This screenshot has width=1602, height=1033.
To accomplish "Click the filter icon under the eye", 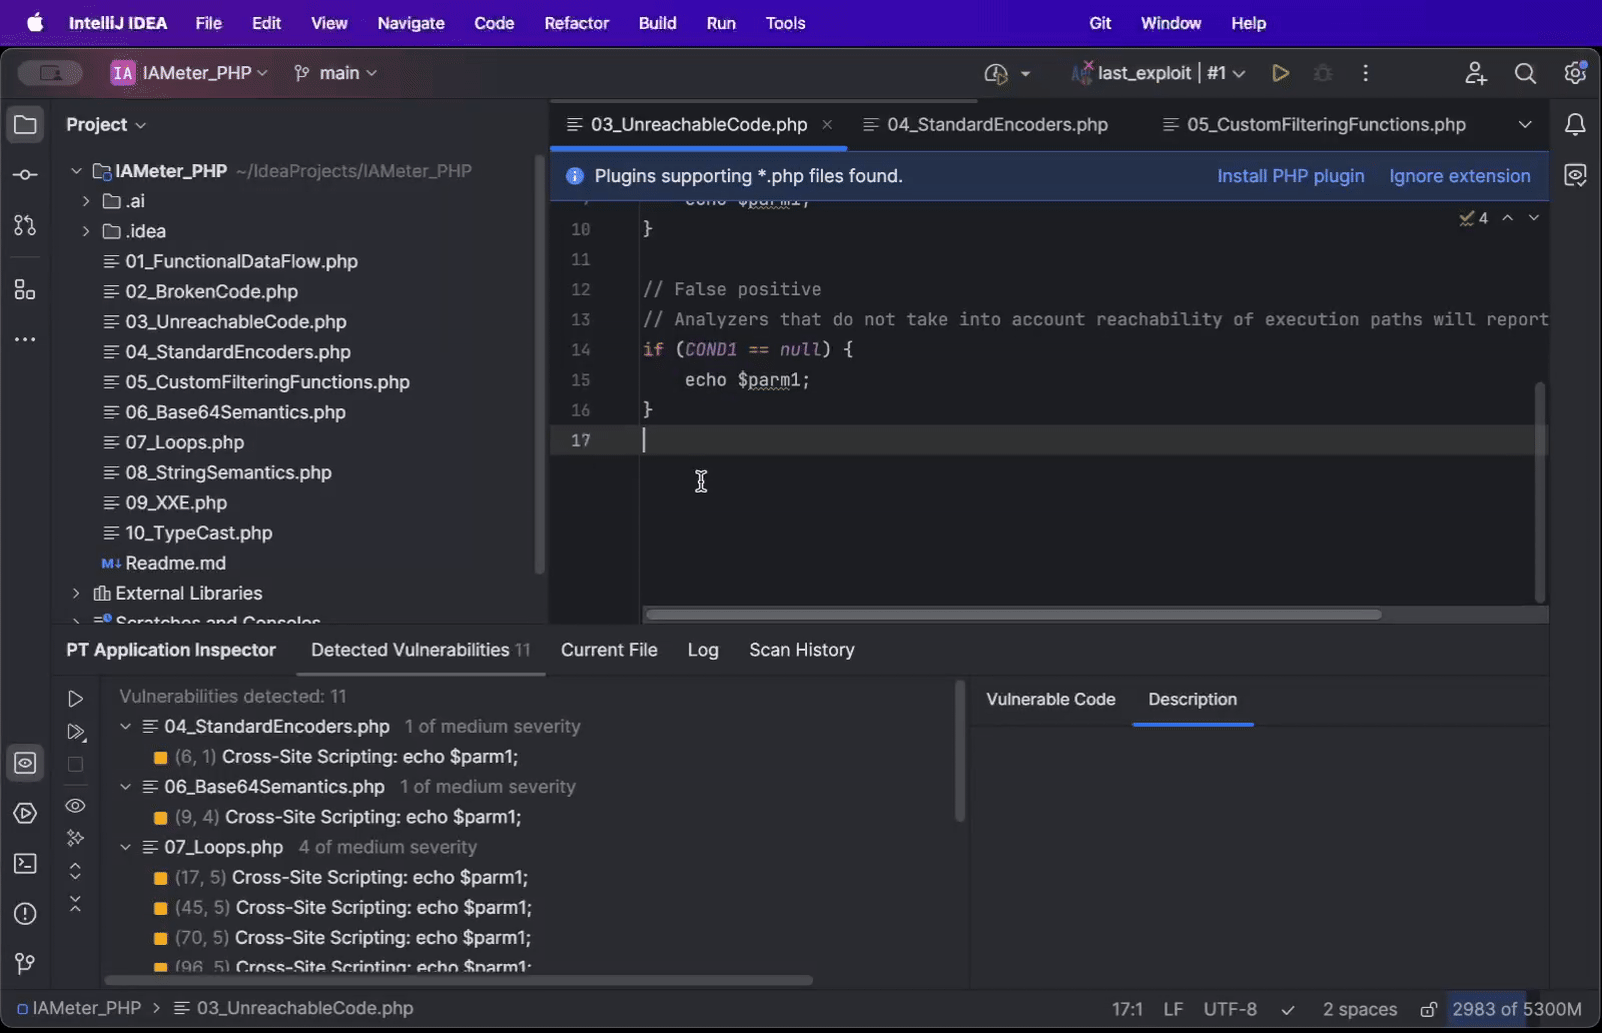I will [x=75, y=838].
